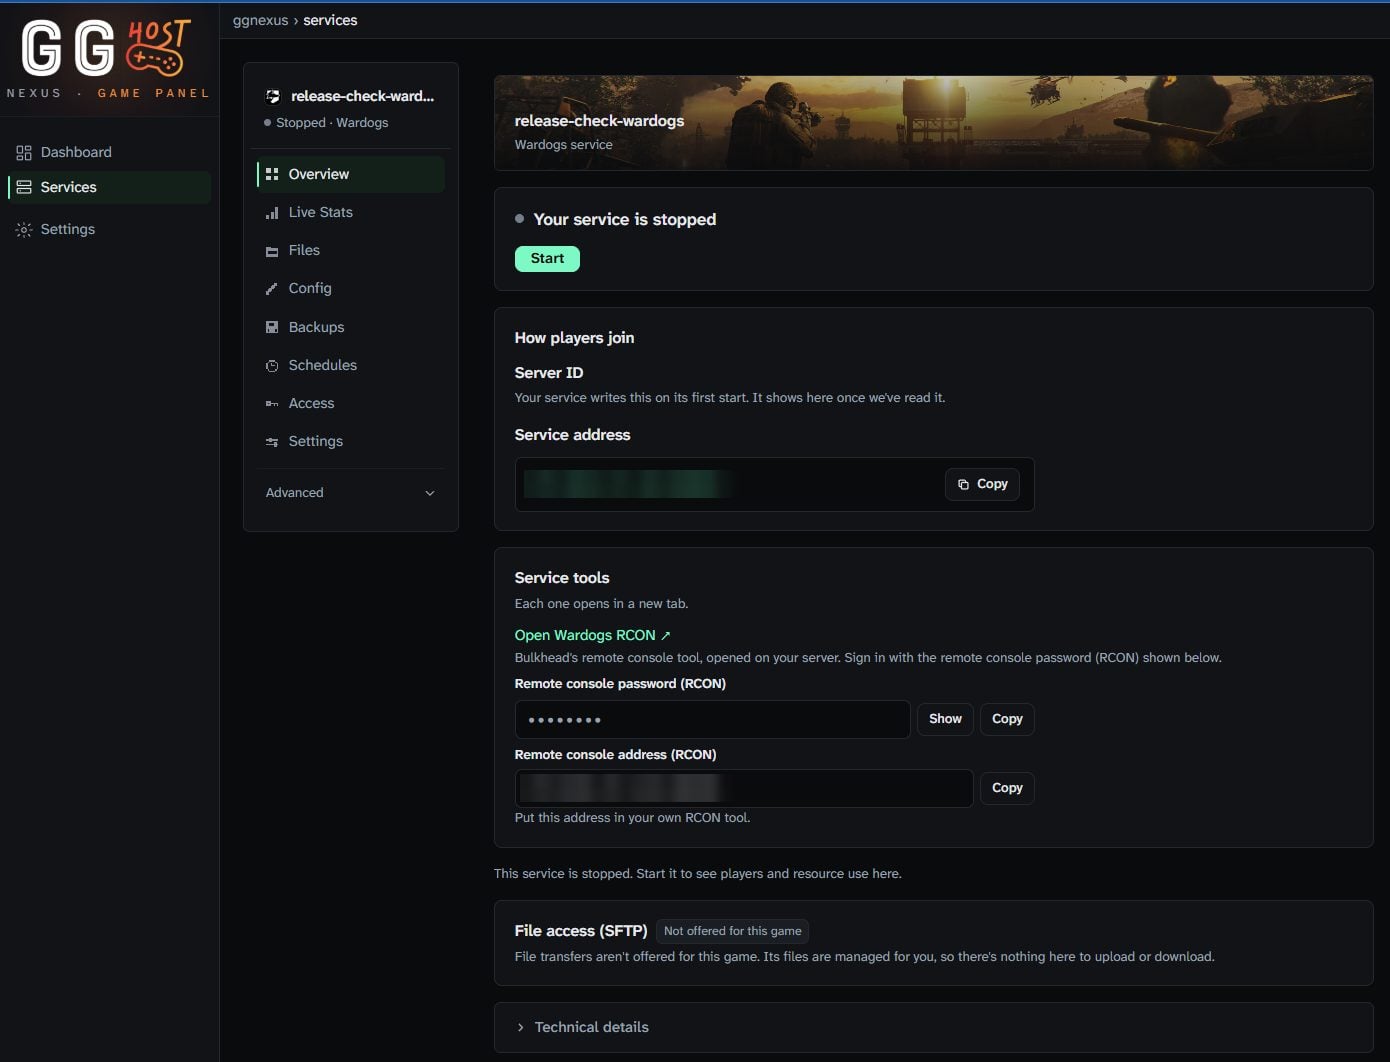Click the File access (SFTP) heading

pos(581,931)
